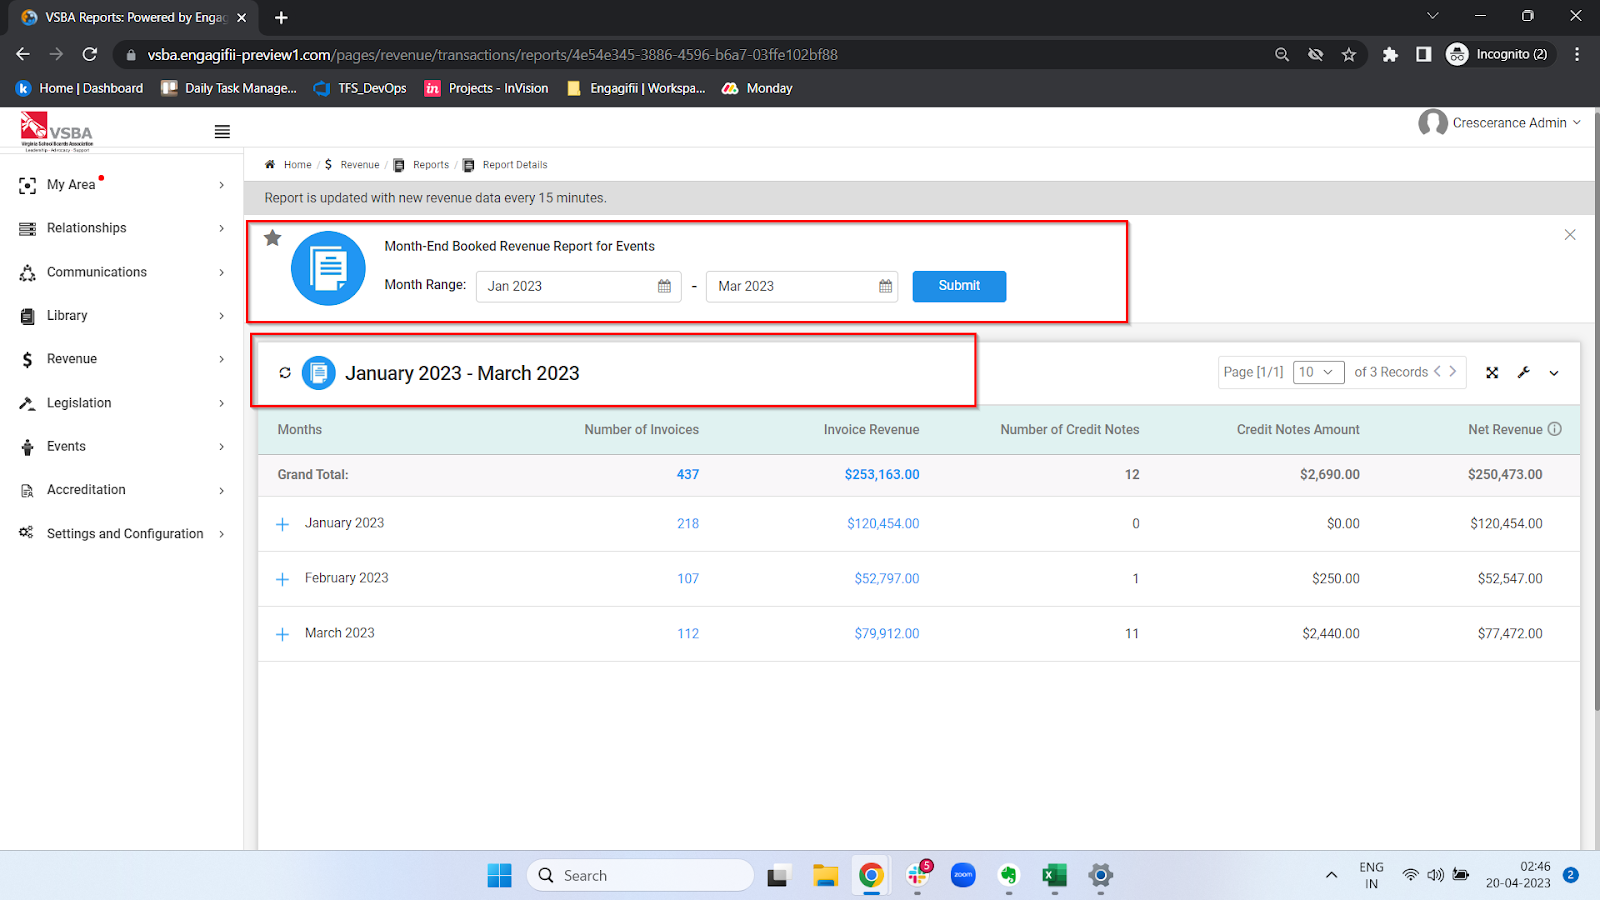Open the Crescerance Admin account dropdown
Screen dimensions: 1600x900
click(x=1500, y=122)
